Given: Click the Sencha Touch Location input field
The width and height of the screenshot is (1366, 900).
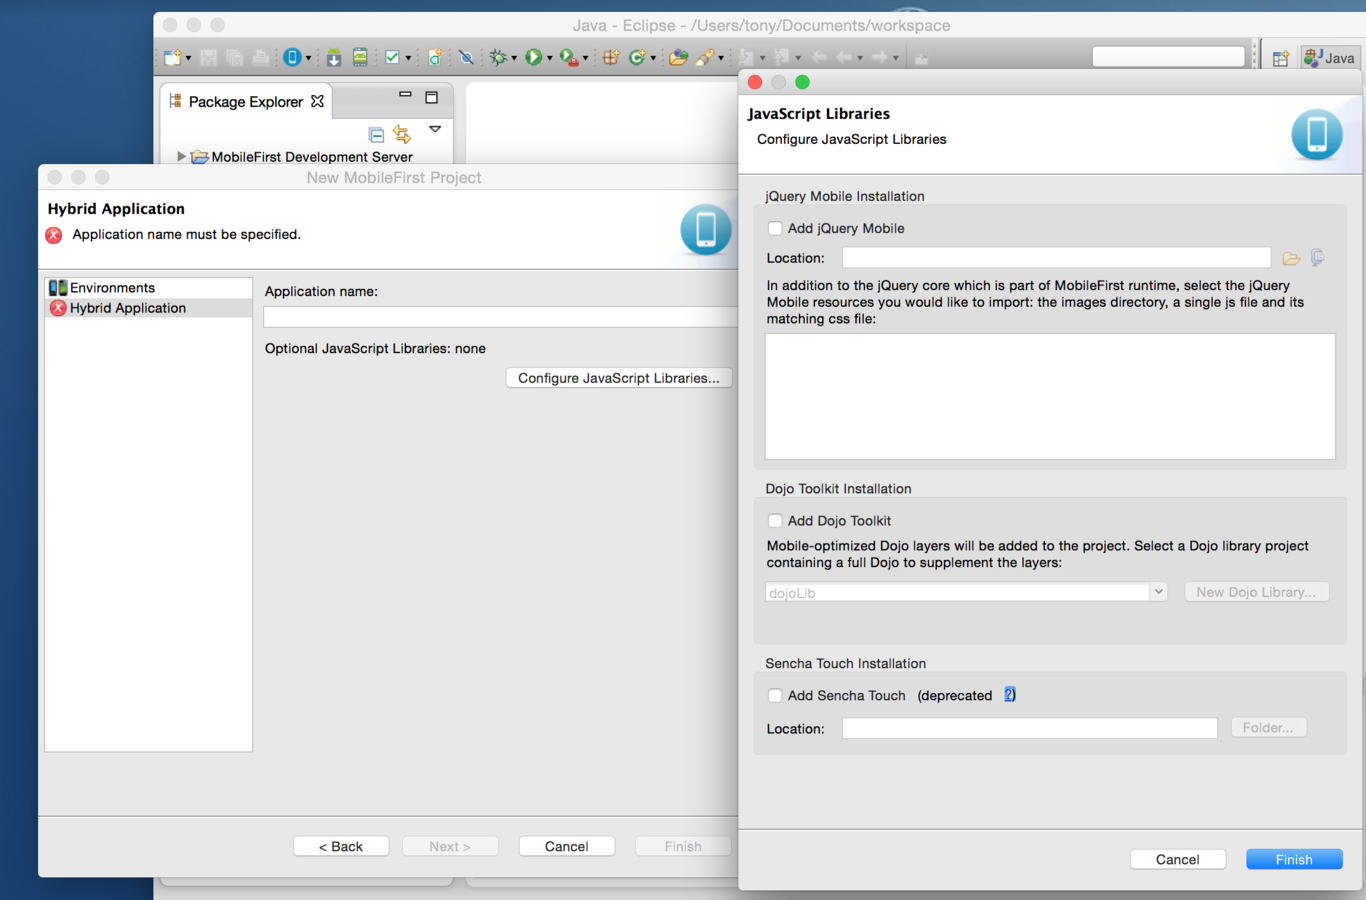Looking at the screenshot, I should (1029, 728).
